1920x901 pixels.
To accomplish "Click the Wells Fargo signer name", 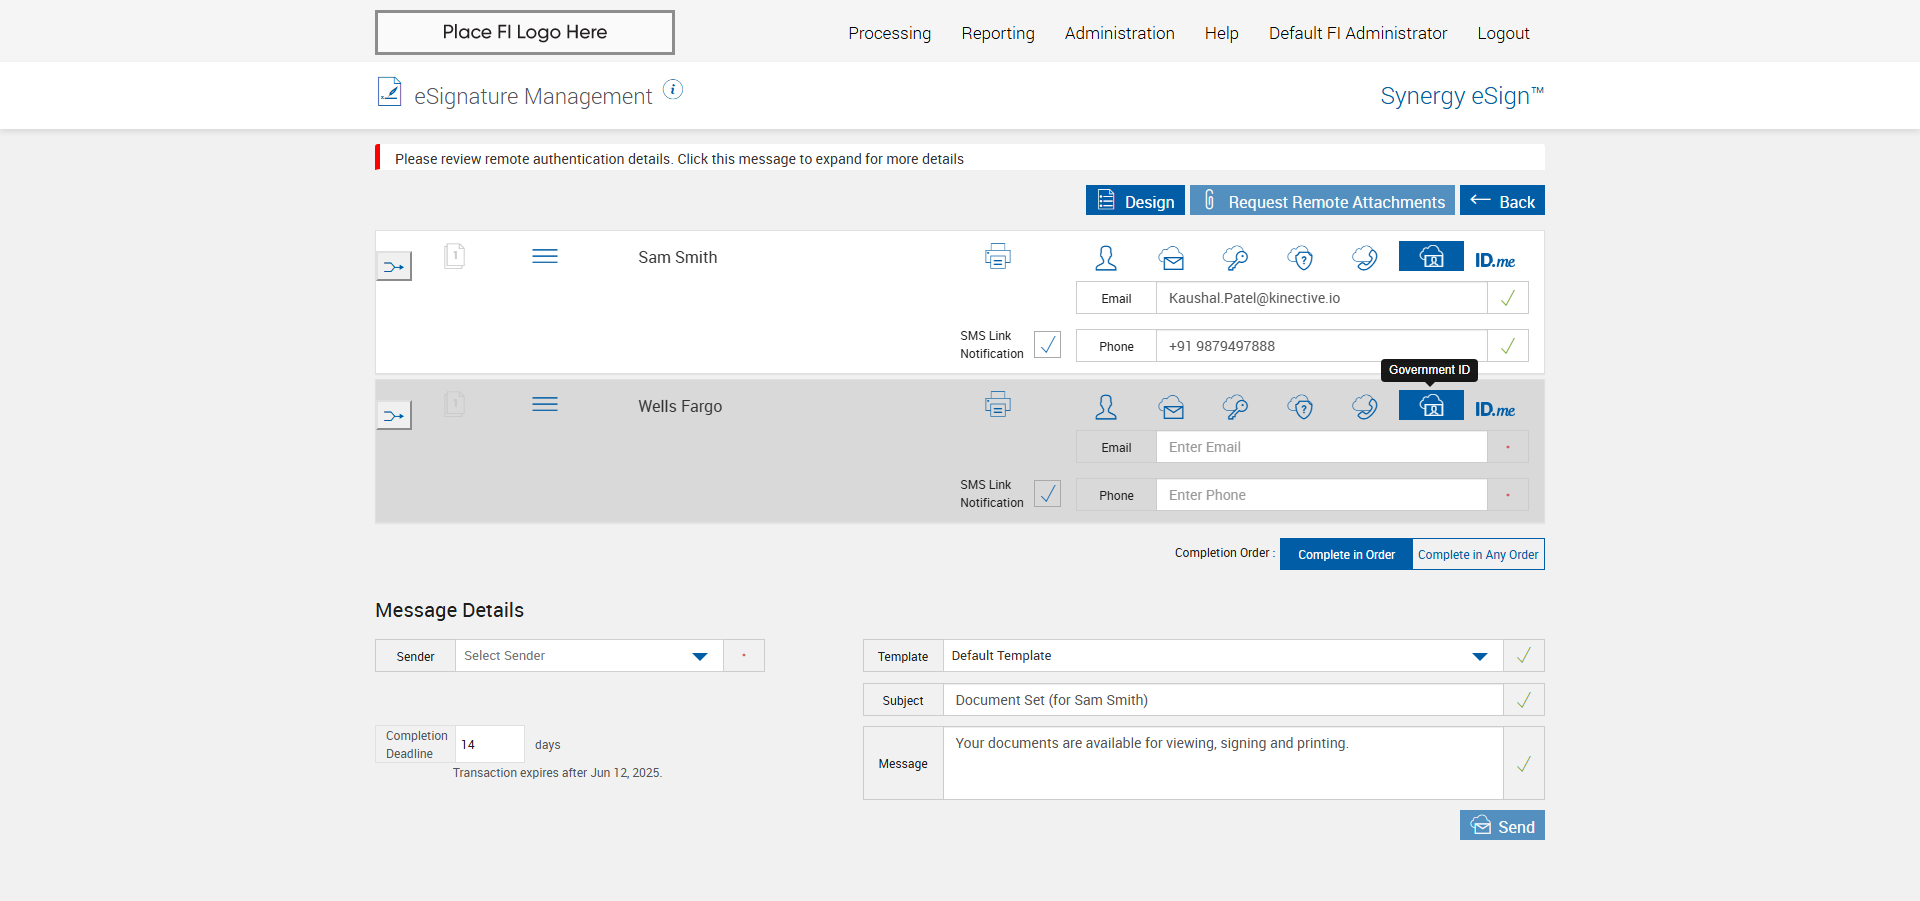I will (x=680, y=406).
